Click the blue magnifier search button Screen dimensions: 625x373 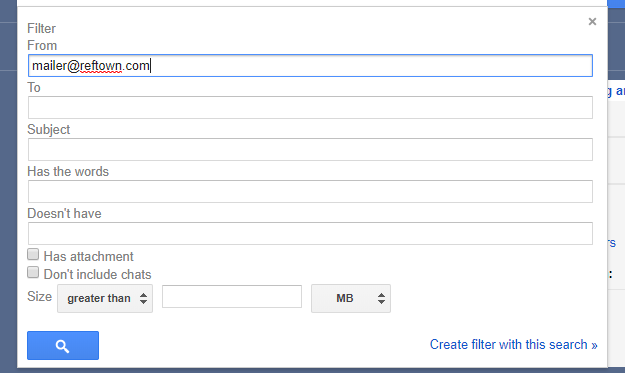tap(63, 346)
